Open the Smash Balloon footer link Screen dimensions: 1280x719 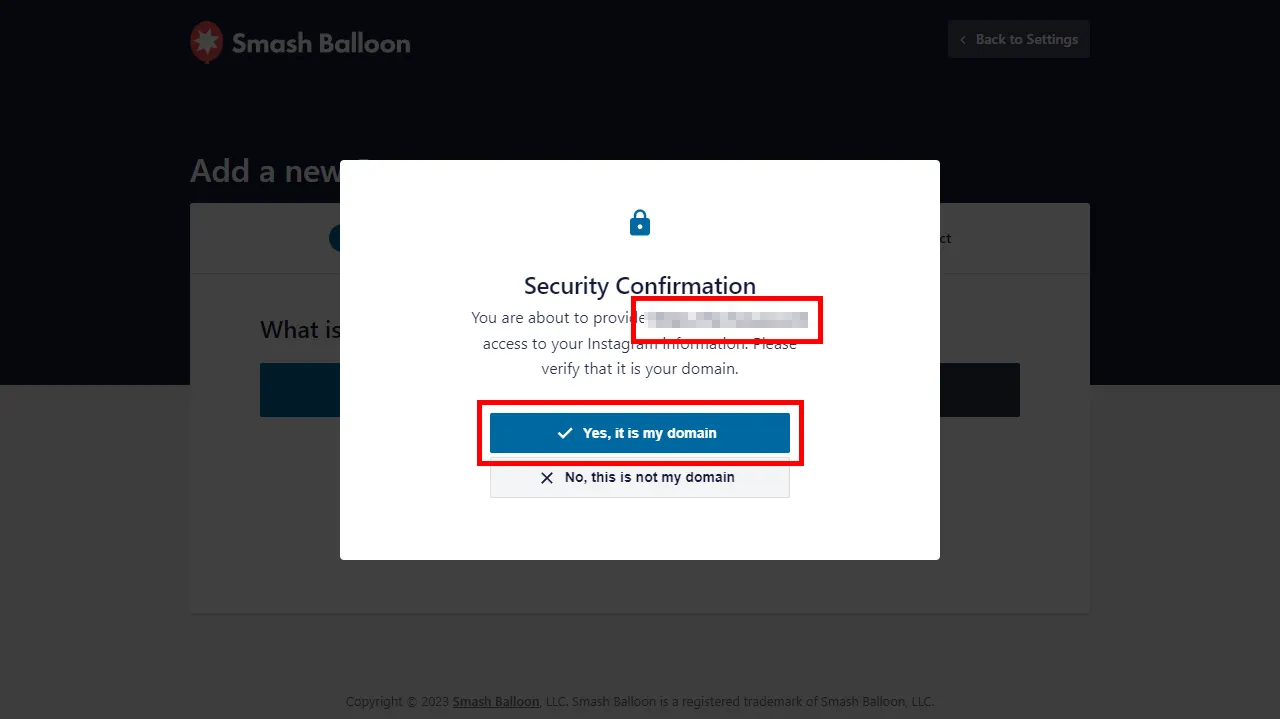pyautogui.click(x=495, y=702)
